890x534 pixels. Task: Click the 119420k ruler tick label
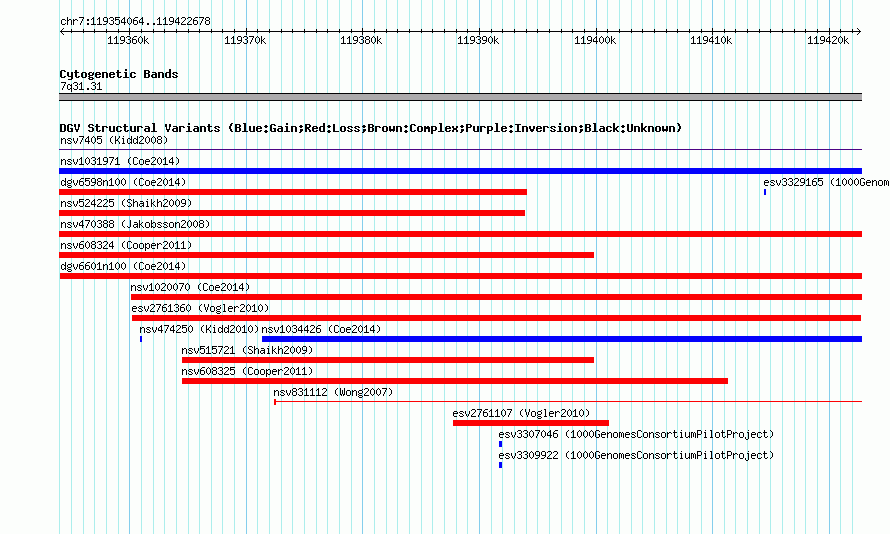coord(828,40)
